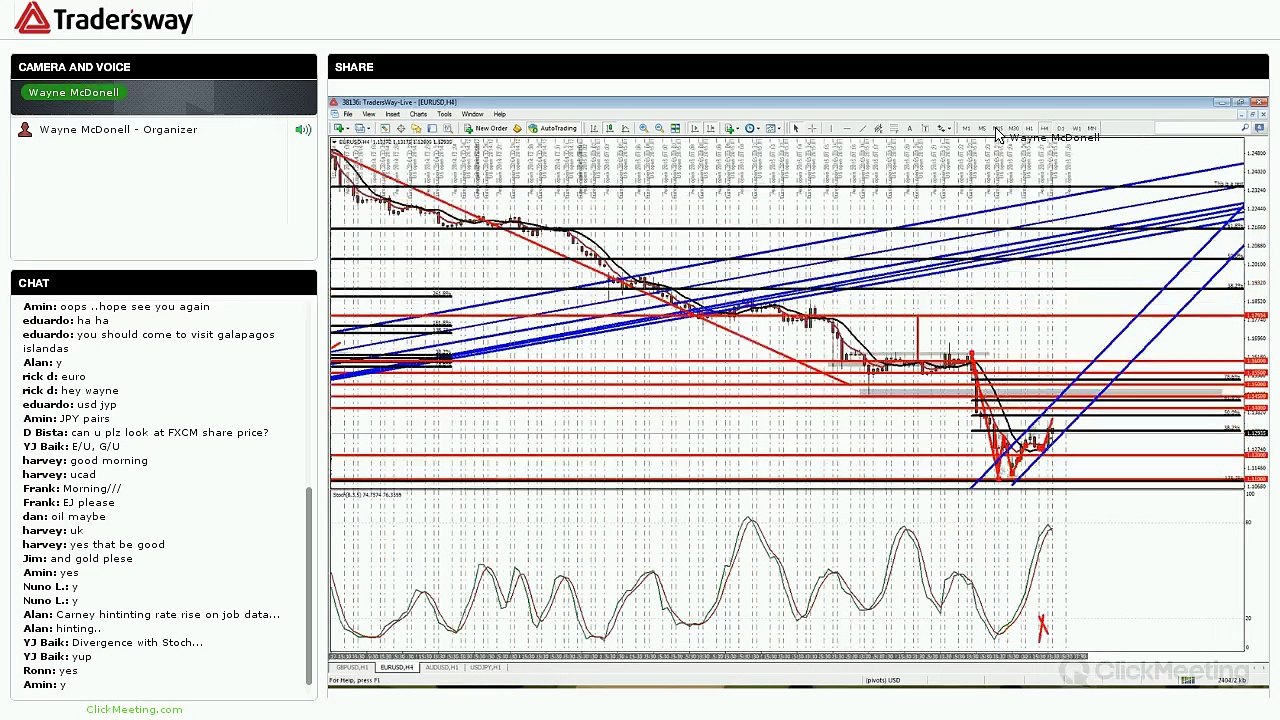This screenshot has height=720, width=1280.
Task: Open the File menu
Action: 348,114
